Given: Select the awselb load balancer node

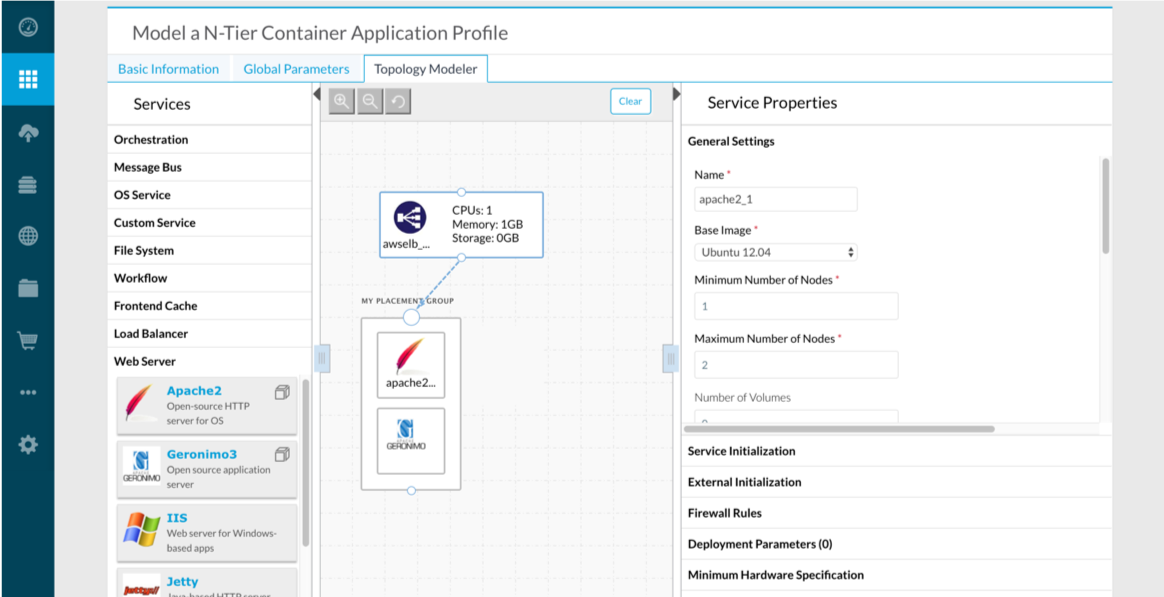Looking at the screenshot, I should [x=461, y=225].
